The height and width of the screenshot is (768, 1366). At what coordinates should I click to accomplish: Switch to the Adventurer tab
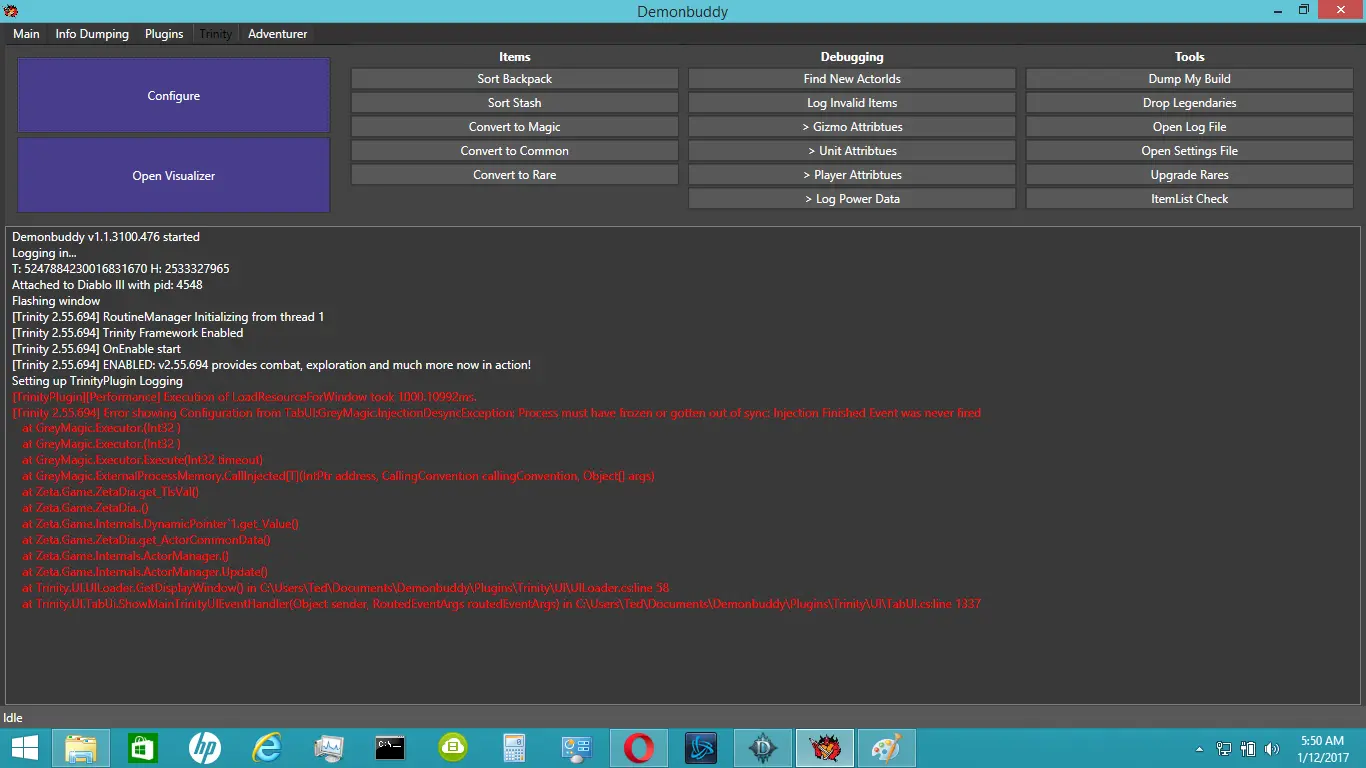click(277, 34)
